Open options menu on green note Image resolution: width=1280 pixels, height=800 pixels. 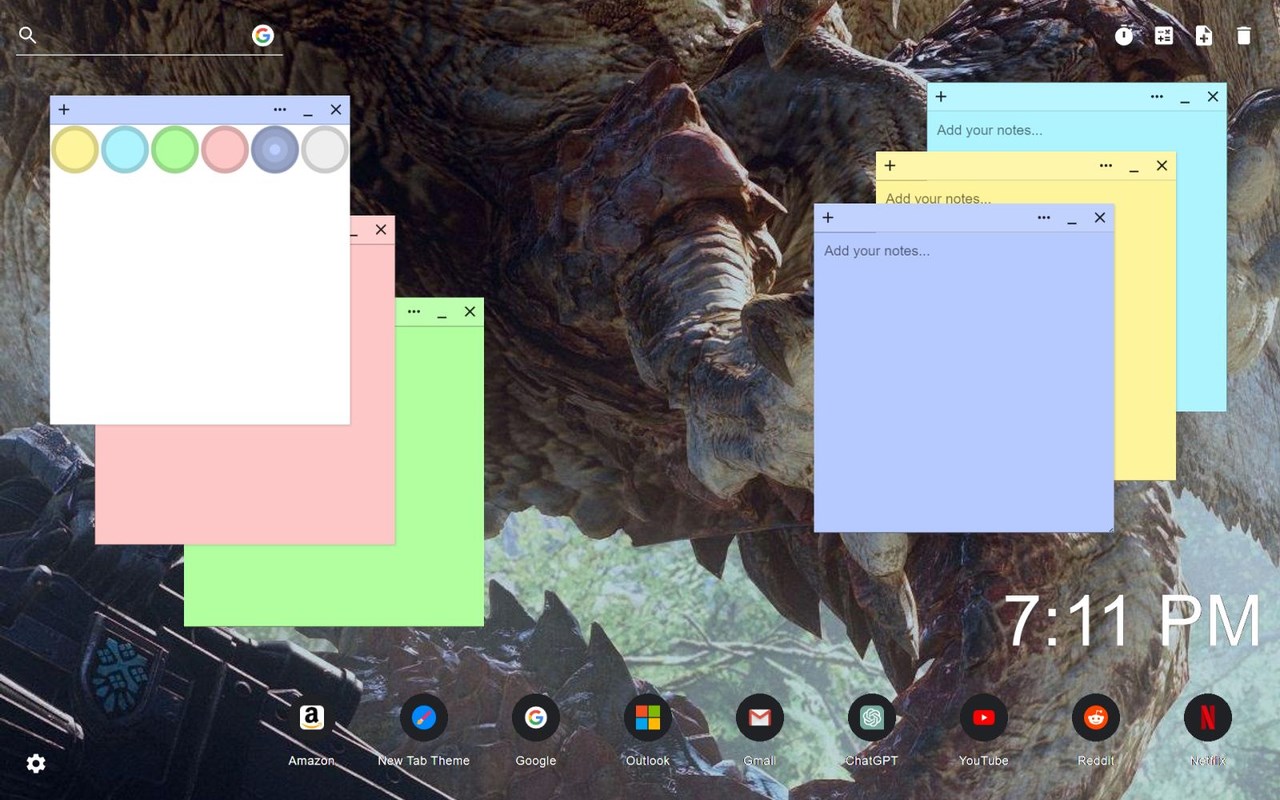coord(414,312)
